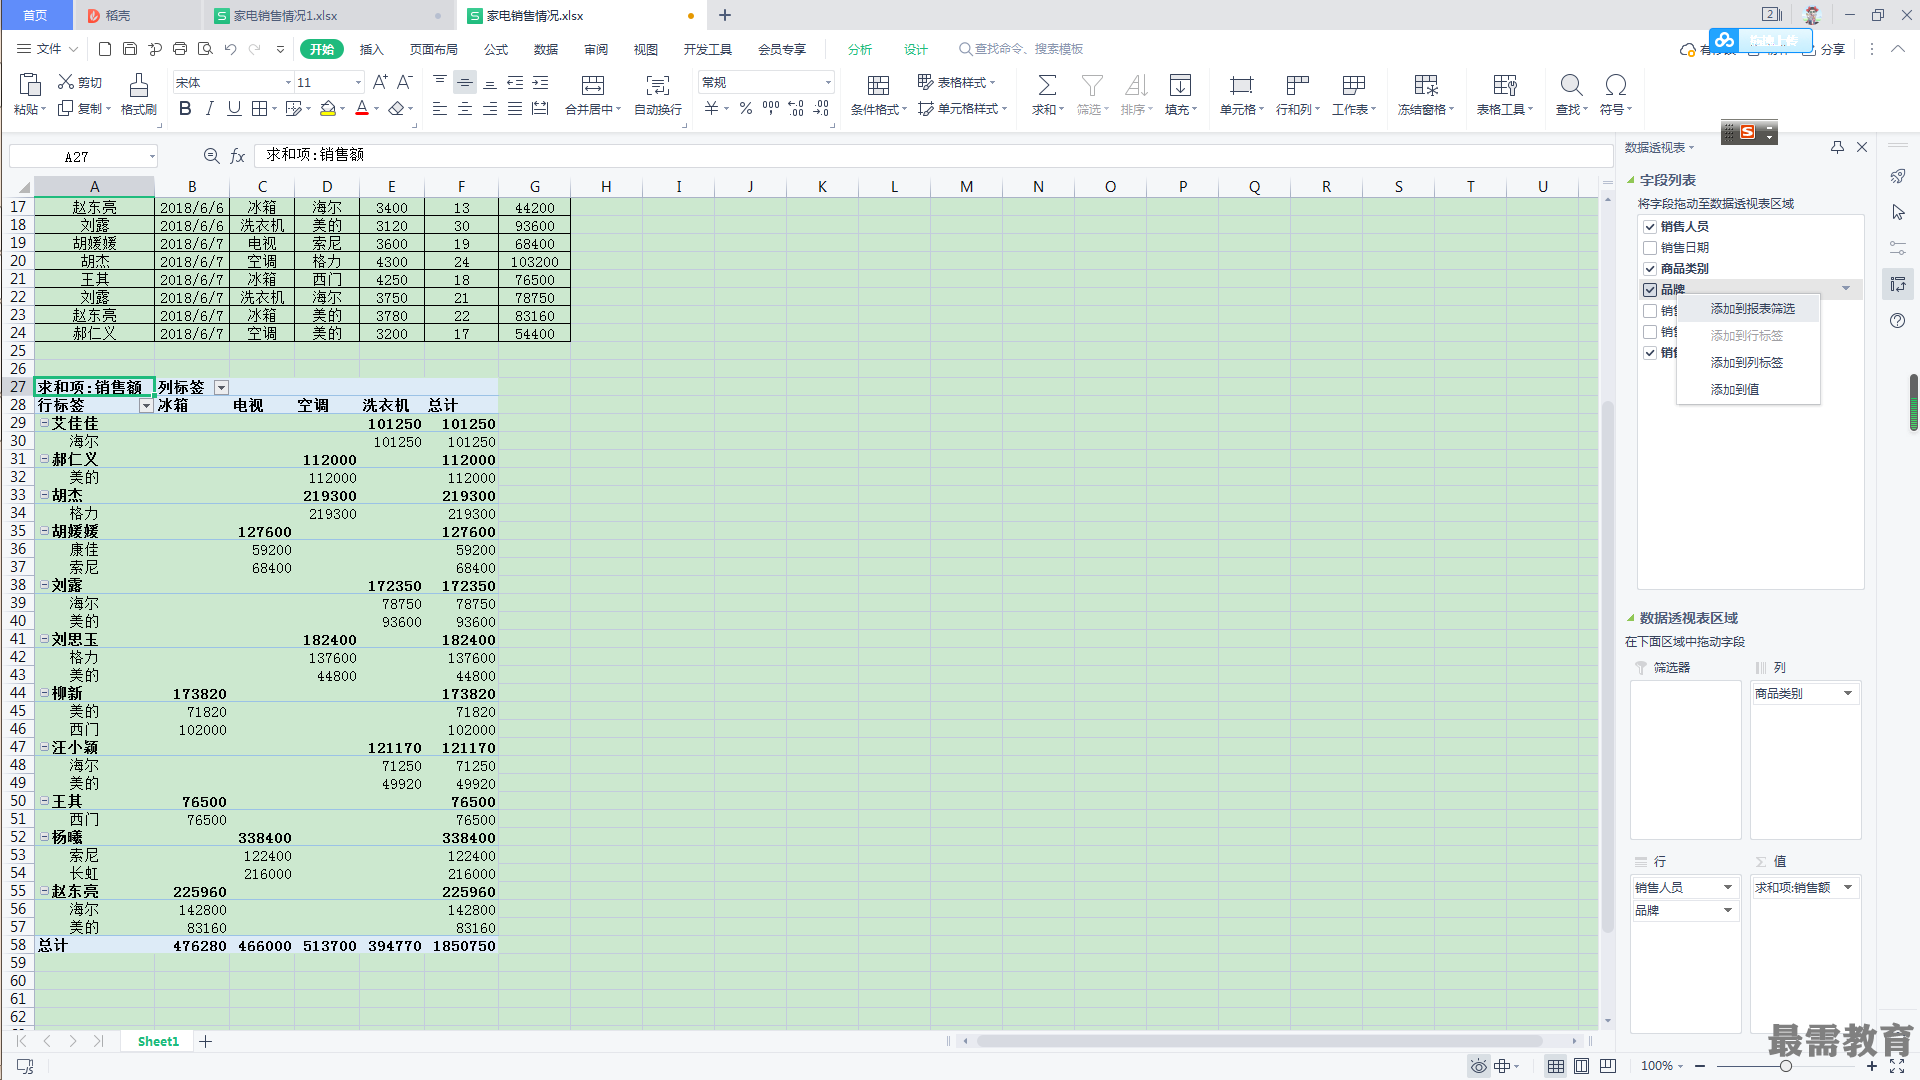Open 商品类别 field dropdown in column area
Viewport: 1920px width, 1080px height.
tap(1848, 694)
